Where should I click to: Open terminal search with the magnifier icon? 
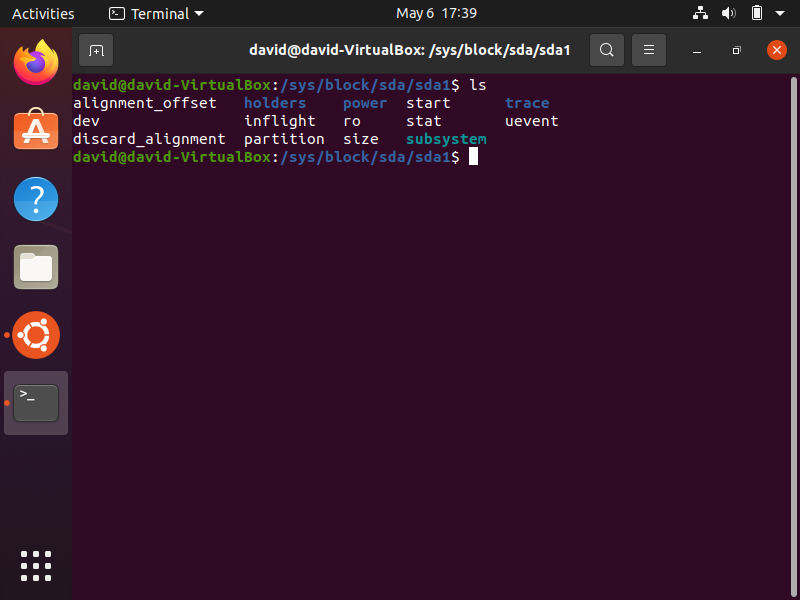607,49
